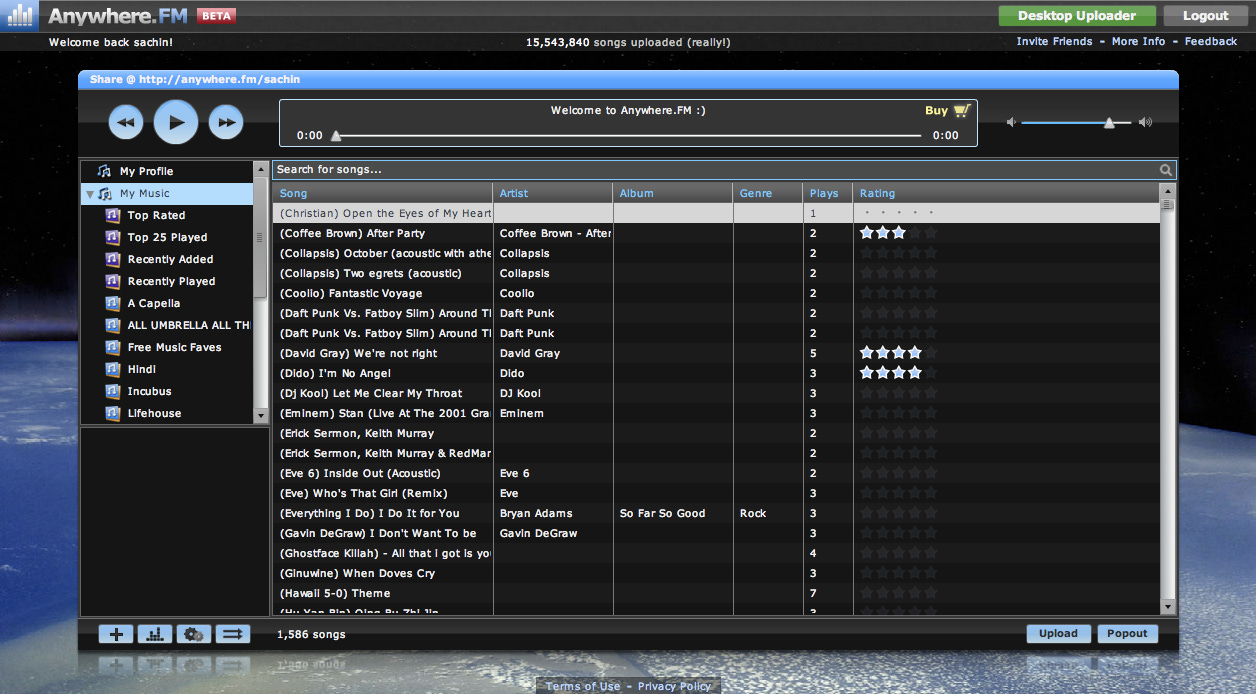Screen dimensions: 1256x694
Task: Collapse the My Music tree arrow
Action: point(90,194)
